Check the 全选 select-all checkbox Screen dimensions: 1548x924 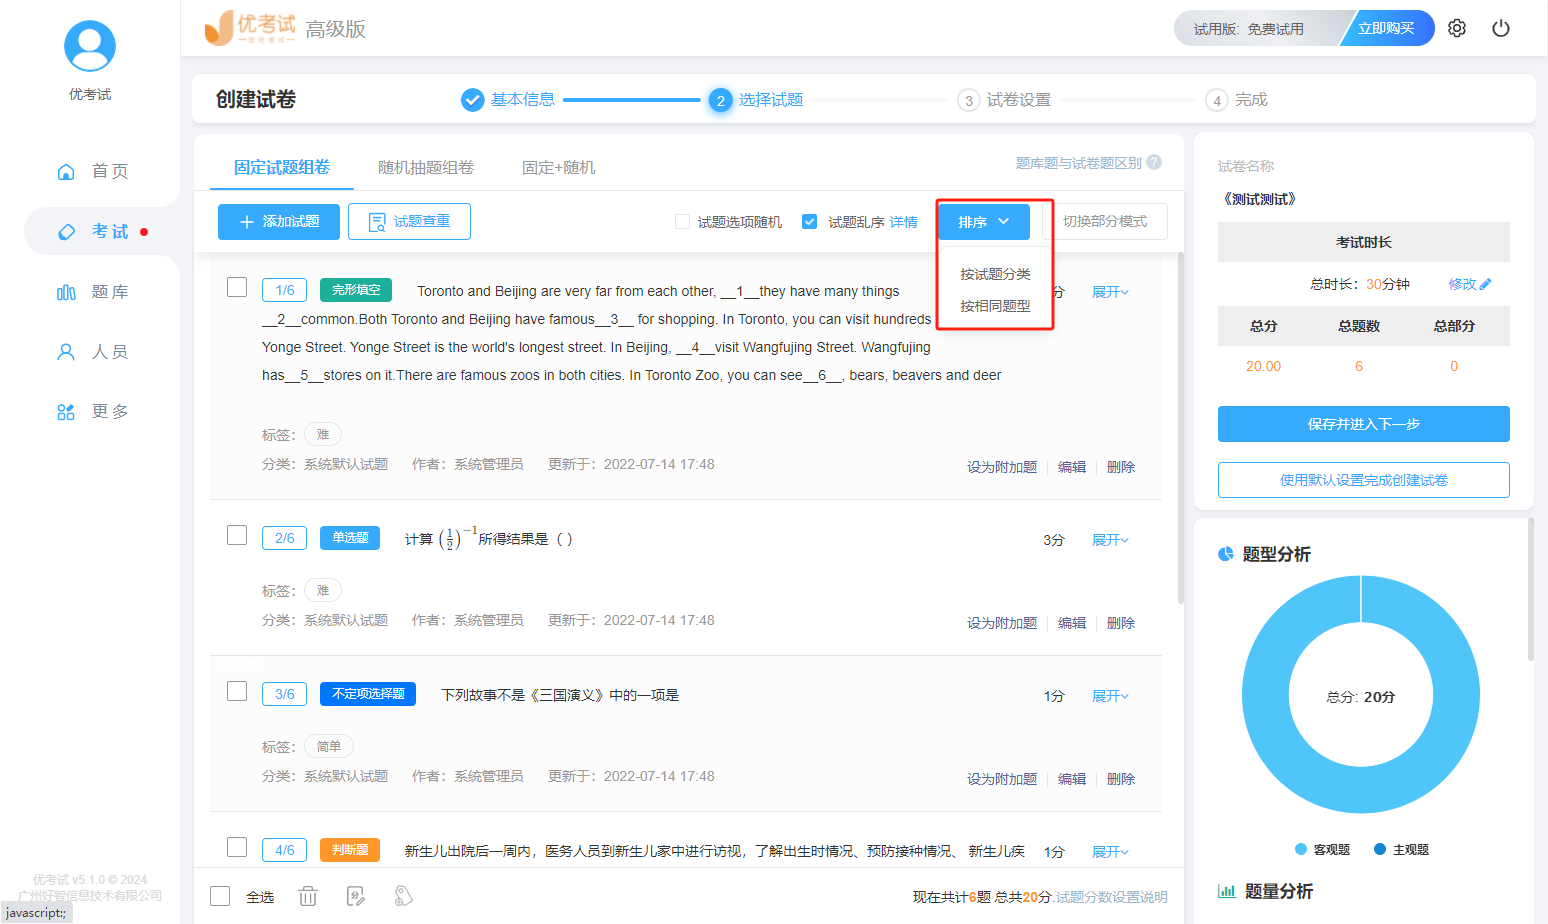[x=220, y=896]
